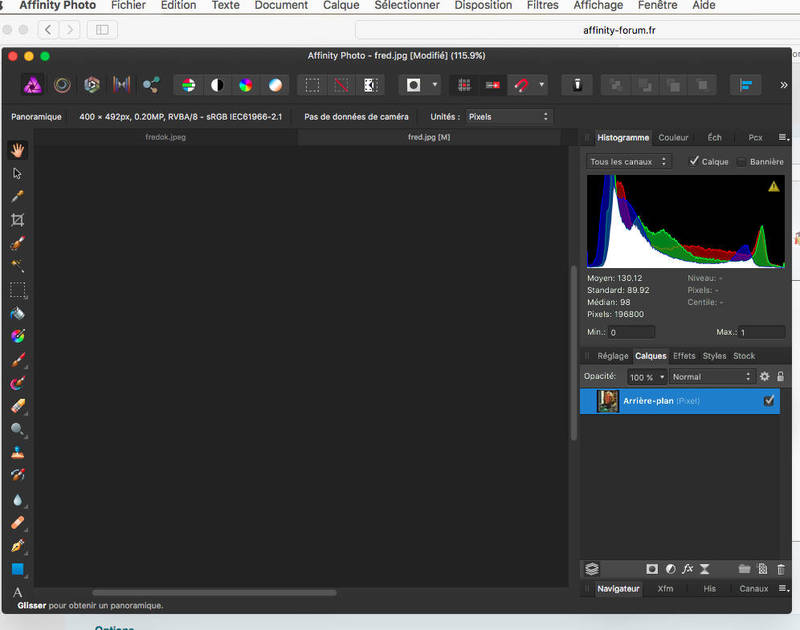The image size is (800, 630).
Task: Select the Blur Brush droplet tool
Action: pyautogui.click(x=17, y=500)
